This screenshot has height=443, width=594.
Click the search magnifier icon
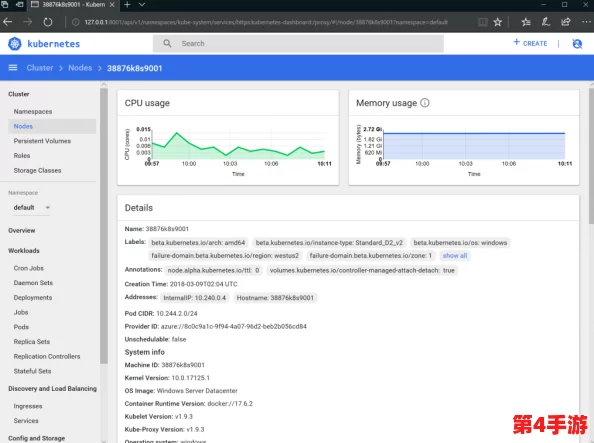[167, 44]
